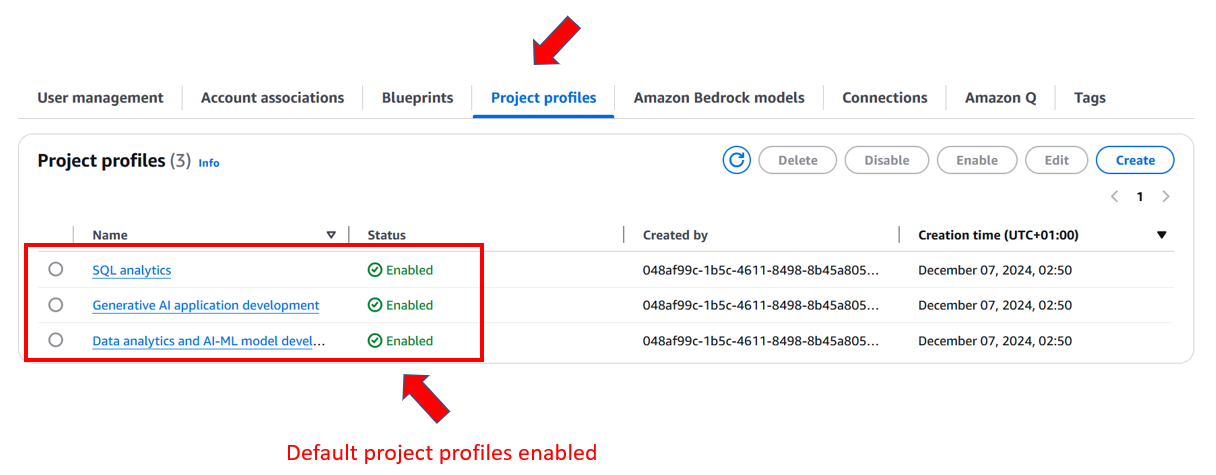The image size is (1216, 475).
Task: Click Enabled status icon for Generative AI row
Action: click(x=375, y=305)
